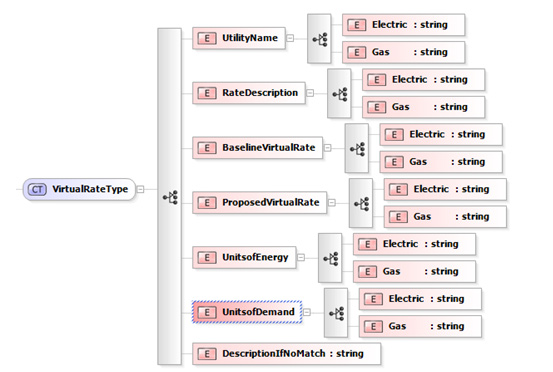This screenshot has width=553, height=372.
Task: Click the E icon of UtilityName
Action: tap(207, 38)
